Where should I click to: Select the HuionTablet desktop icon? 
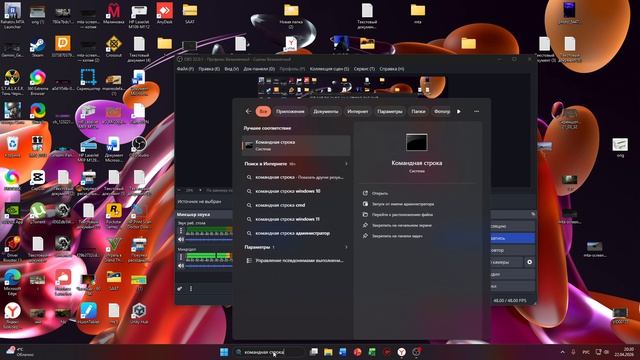point(88,314)
